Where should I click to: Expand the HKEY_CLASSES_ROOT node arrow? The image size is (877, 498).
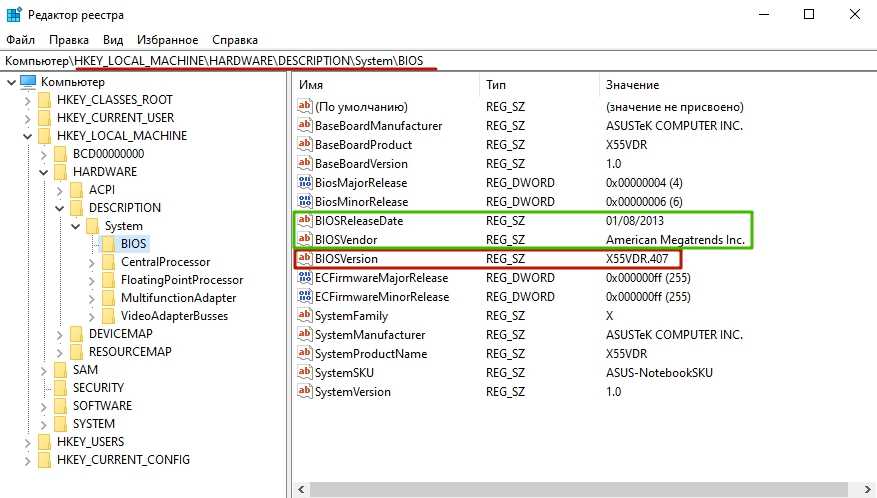click(26, 100)
